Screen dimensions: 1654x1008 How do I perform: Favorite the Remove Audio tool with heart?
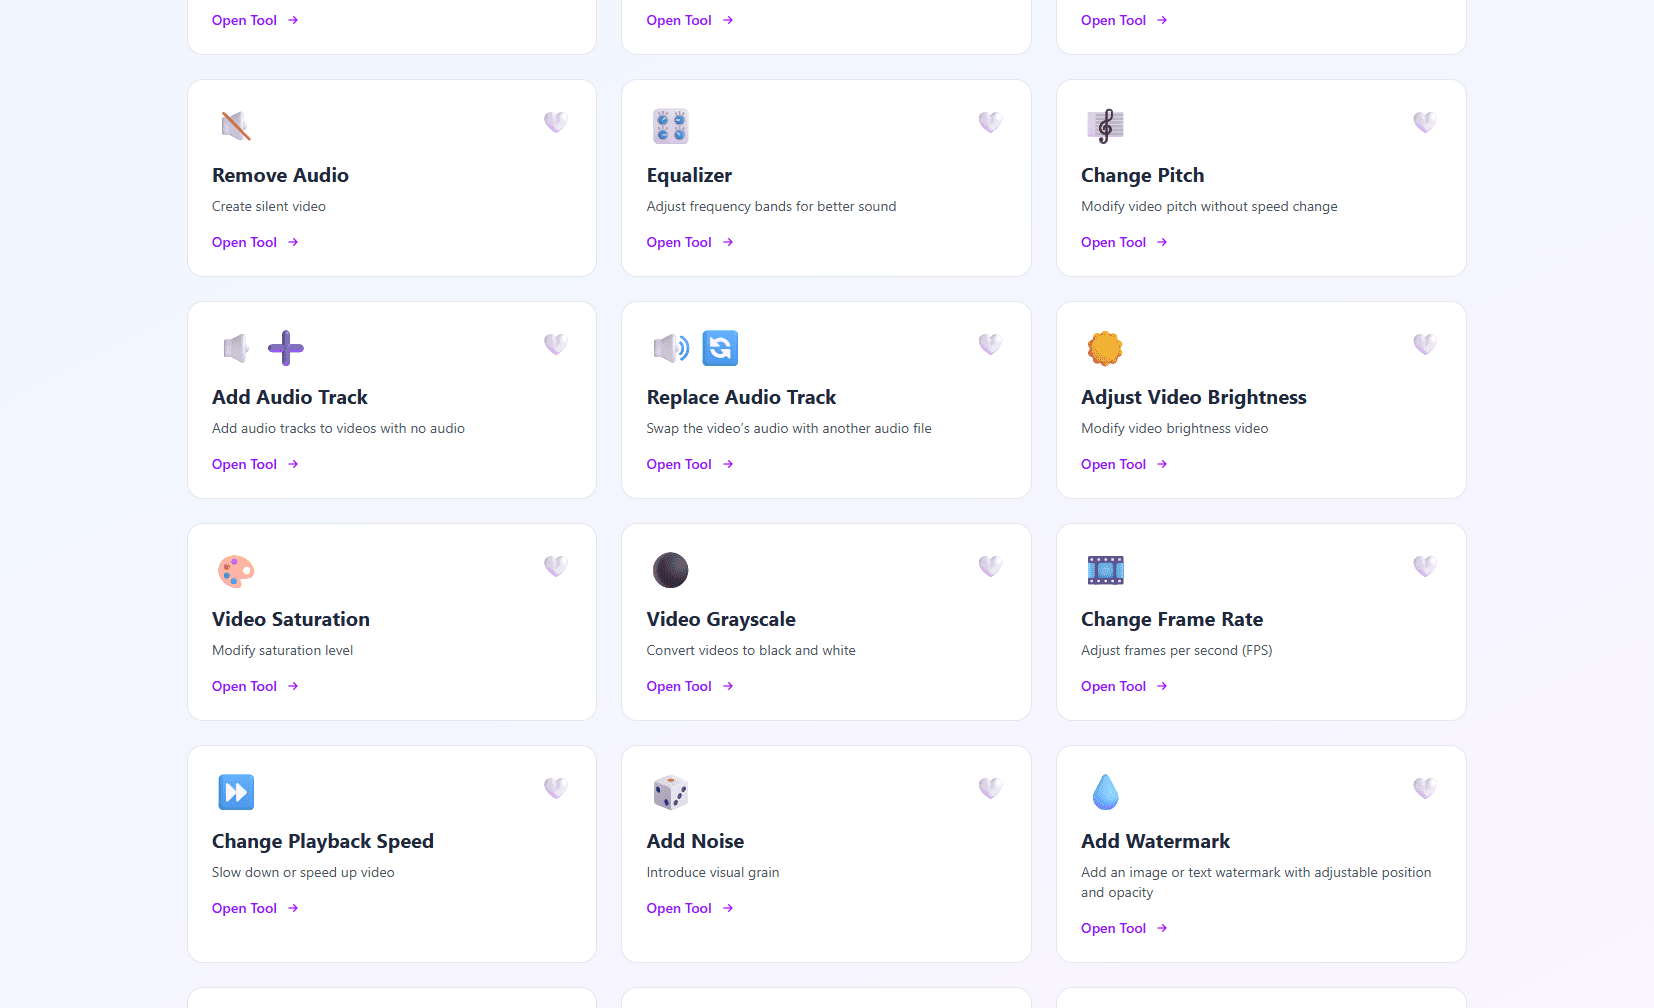(556, 122)
